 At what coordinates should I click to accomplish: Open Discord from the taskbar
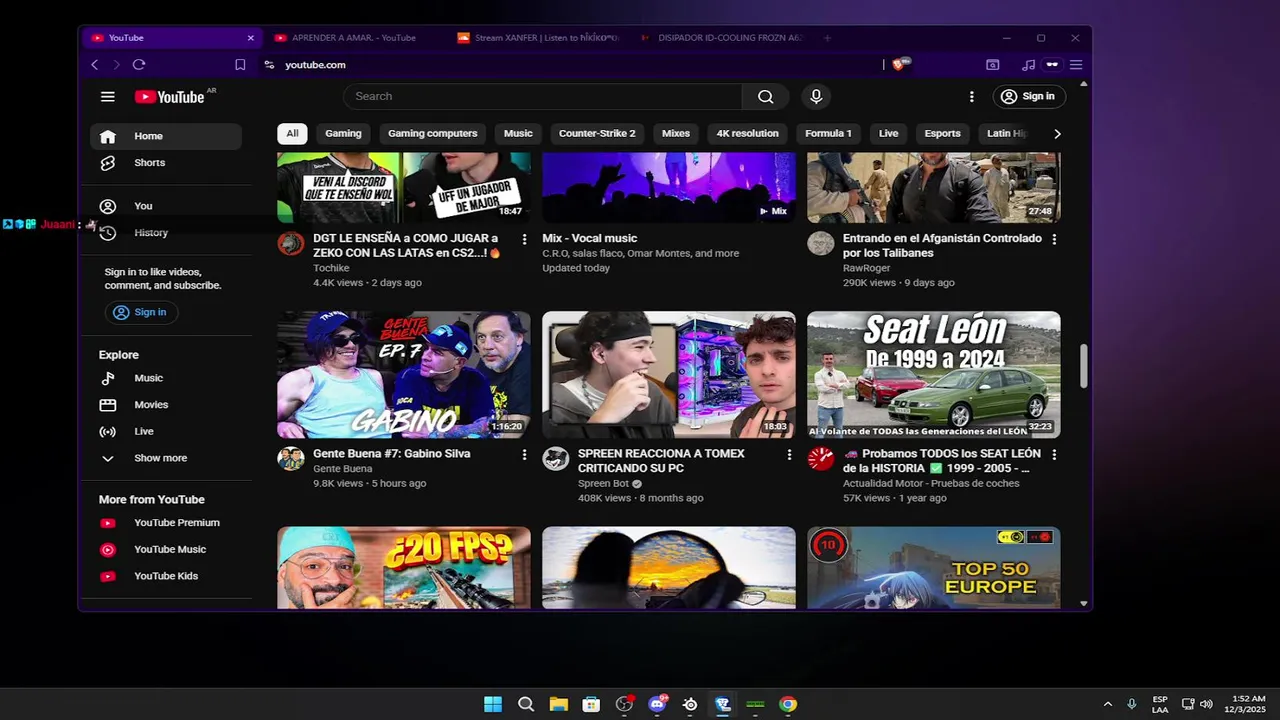click(x=657, y=704)
